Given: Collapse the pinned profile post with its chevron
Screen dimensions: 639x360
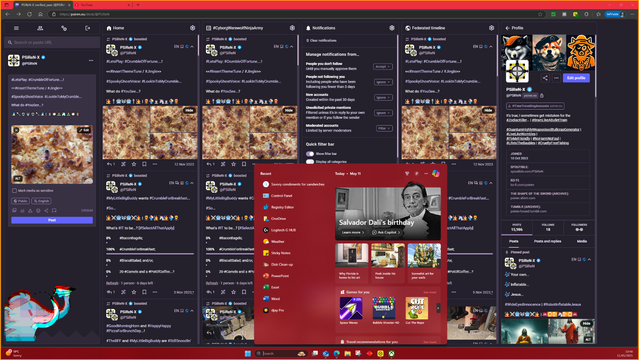Looking at the screenshot, I should 589,259.
